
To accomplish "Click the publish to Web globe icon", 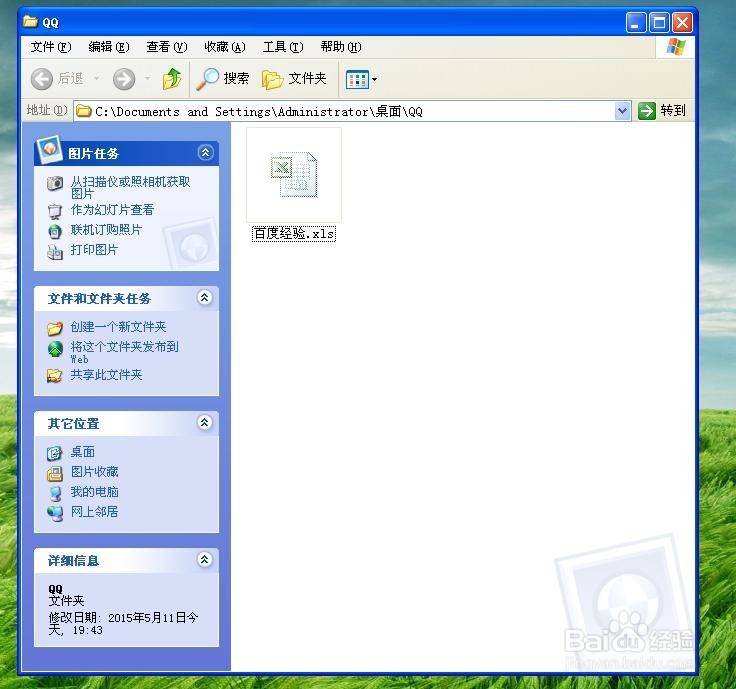I will click(x=55, y=349).
